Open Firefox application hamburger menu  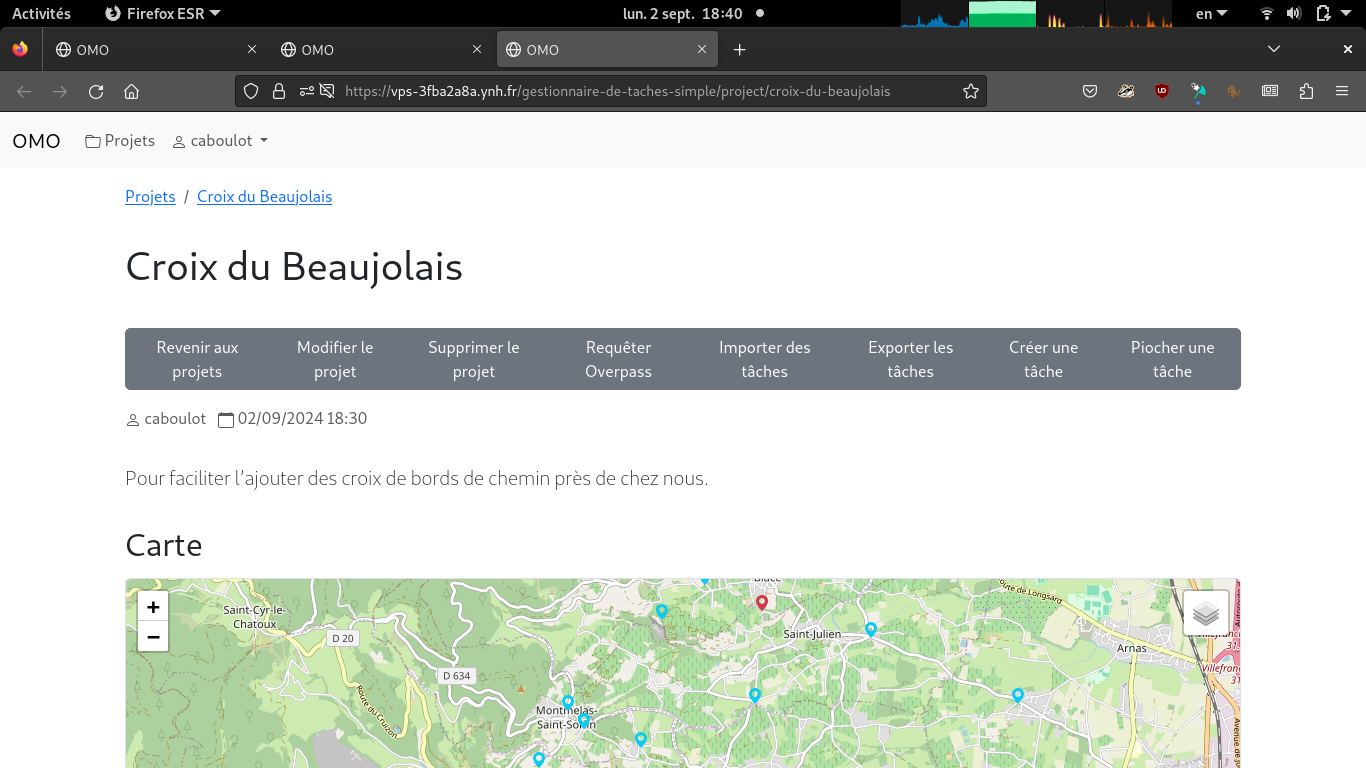[x=1342, y=91]
